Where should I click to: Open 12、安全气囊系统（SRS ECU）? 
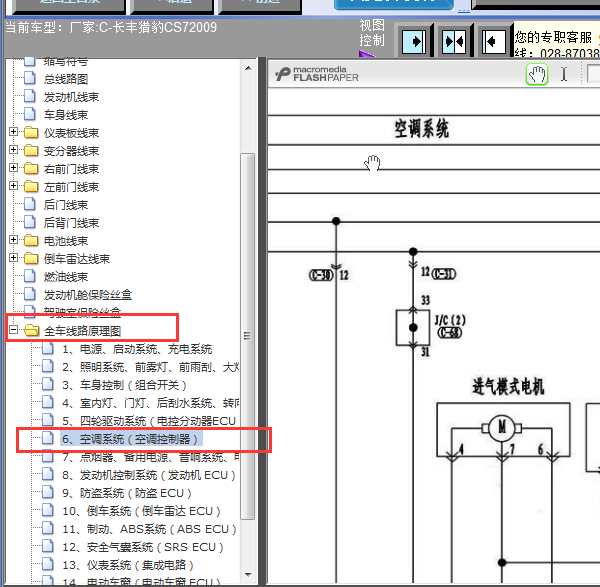pos(143,547)
